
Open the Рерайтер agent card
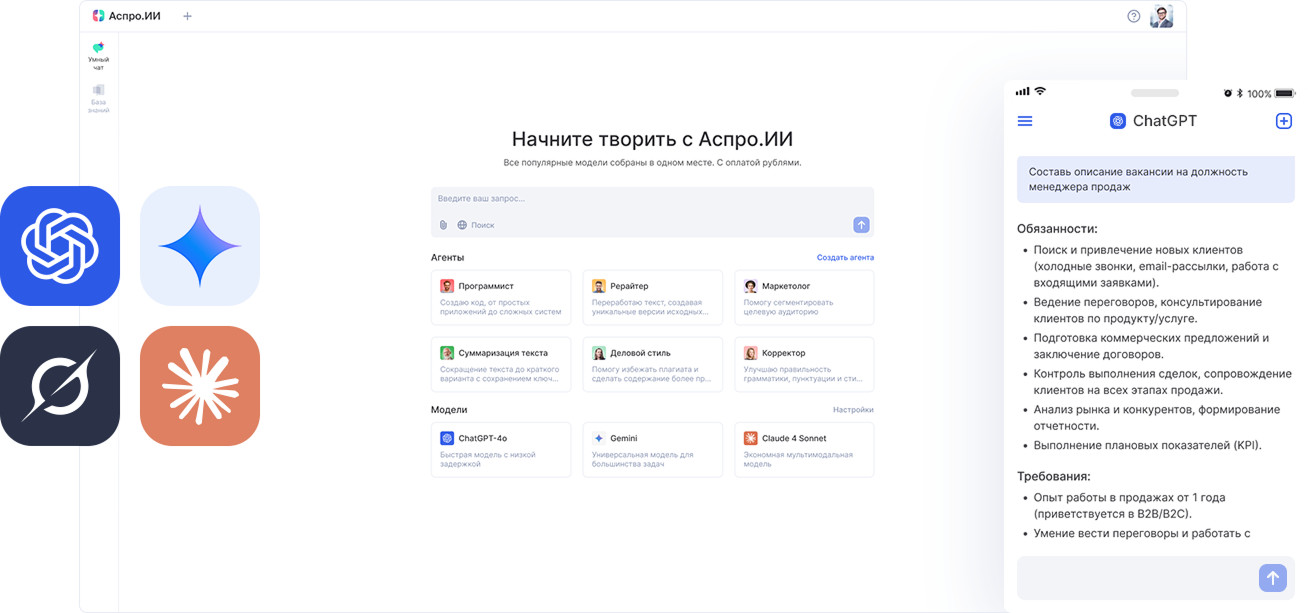coord(652,297)
